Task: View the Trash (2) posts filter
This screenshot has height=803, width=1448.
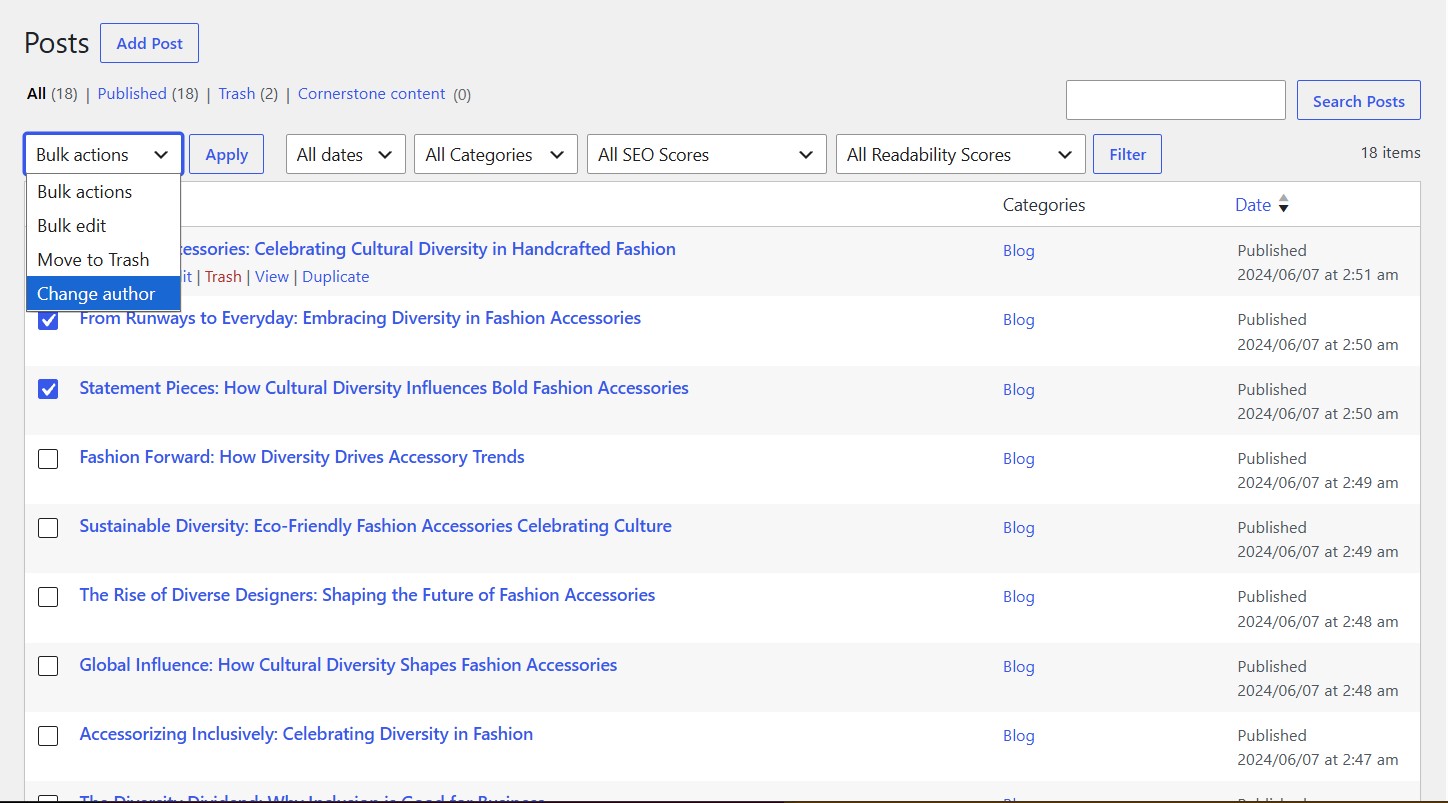Action: 248,93
